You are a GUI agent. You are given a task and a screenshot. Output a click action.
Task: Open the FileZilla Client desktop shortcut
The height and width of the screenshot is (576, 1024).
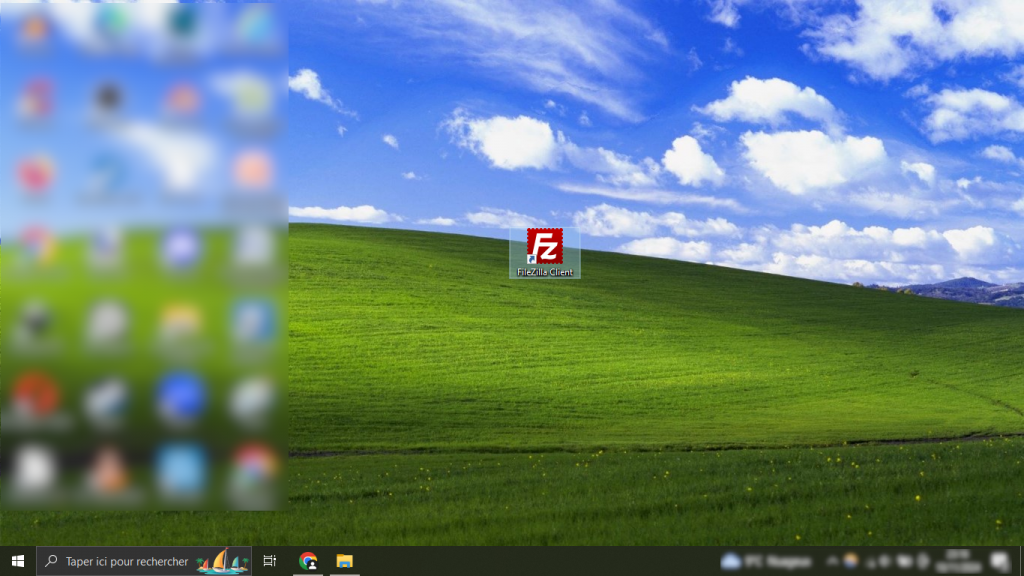[x=544, y=246]
